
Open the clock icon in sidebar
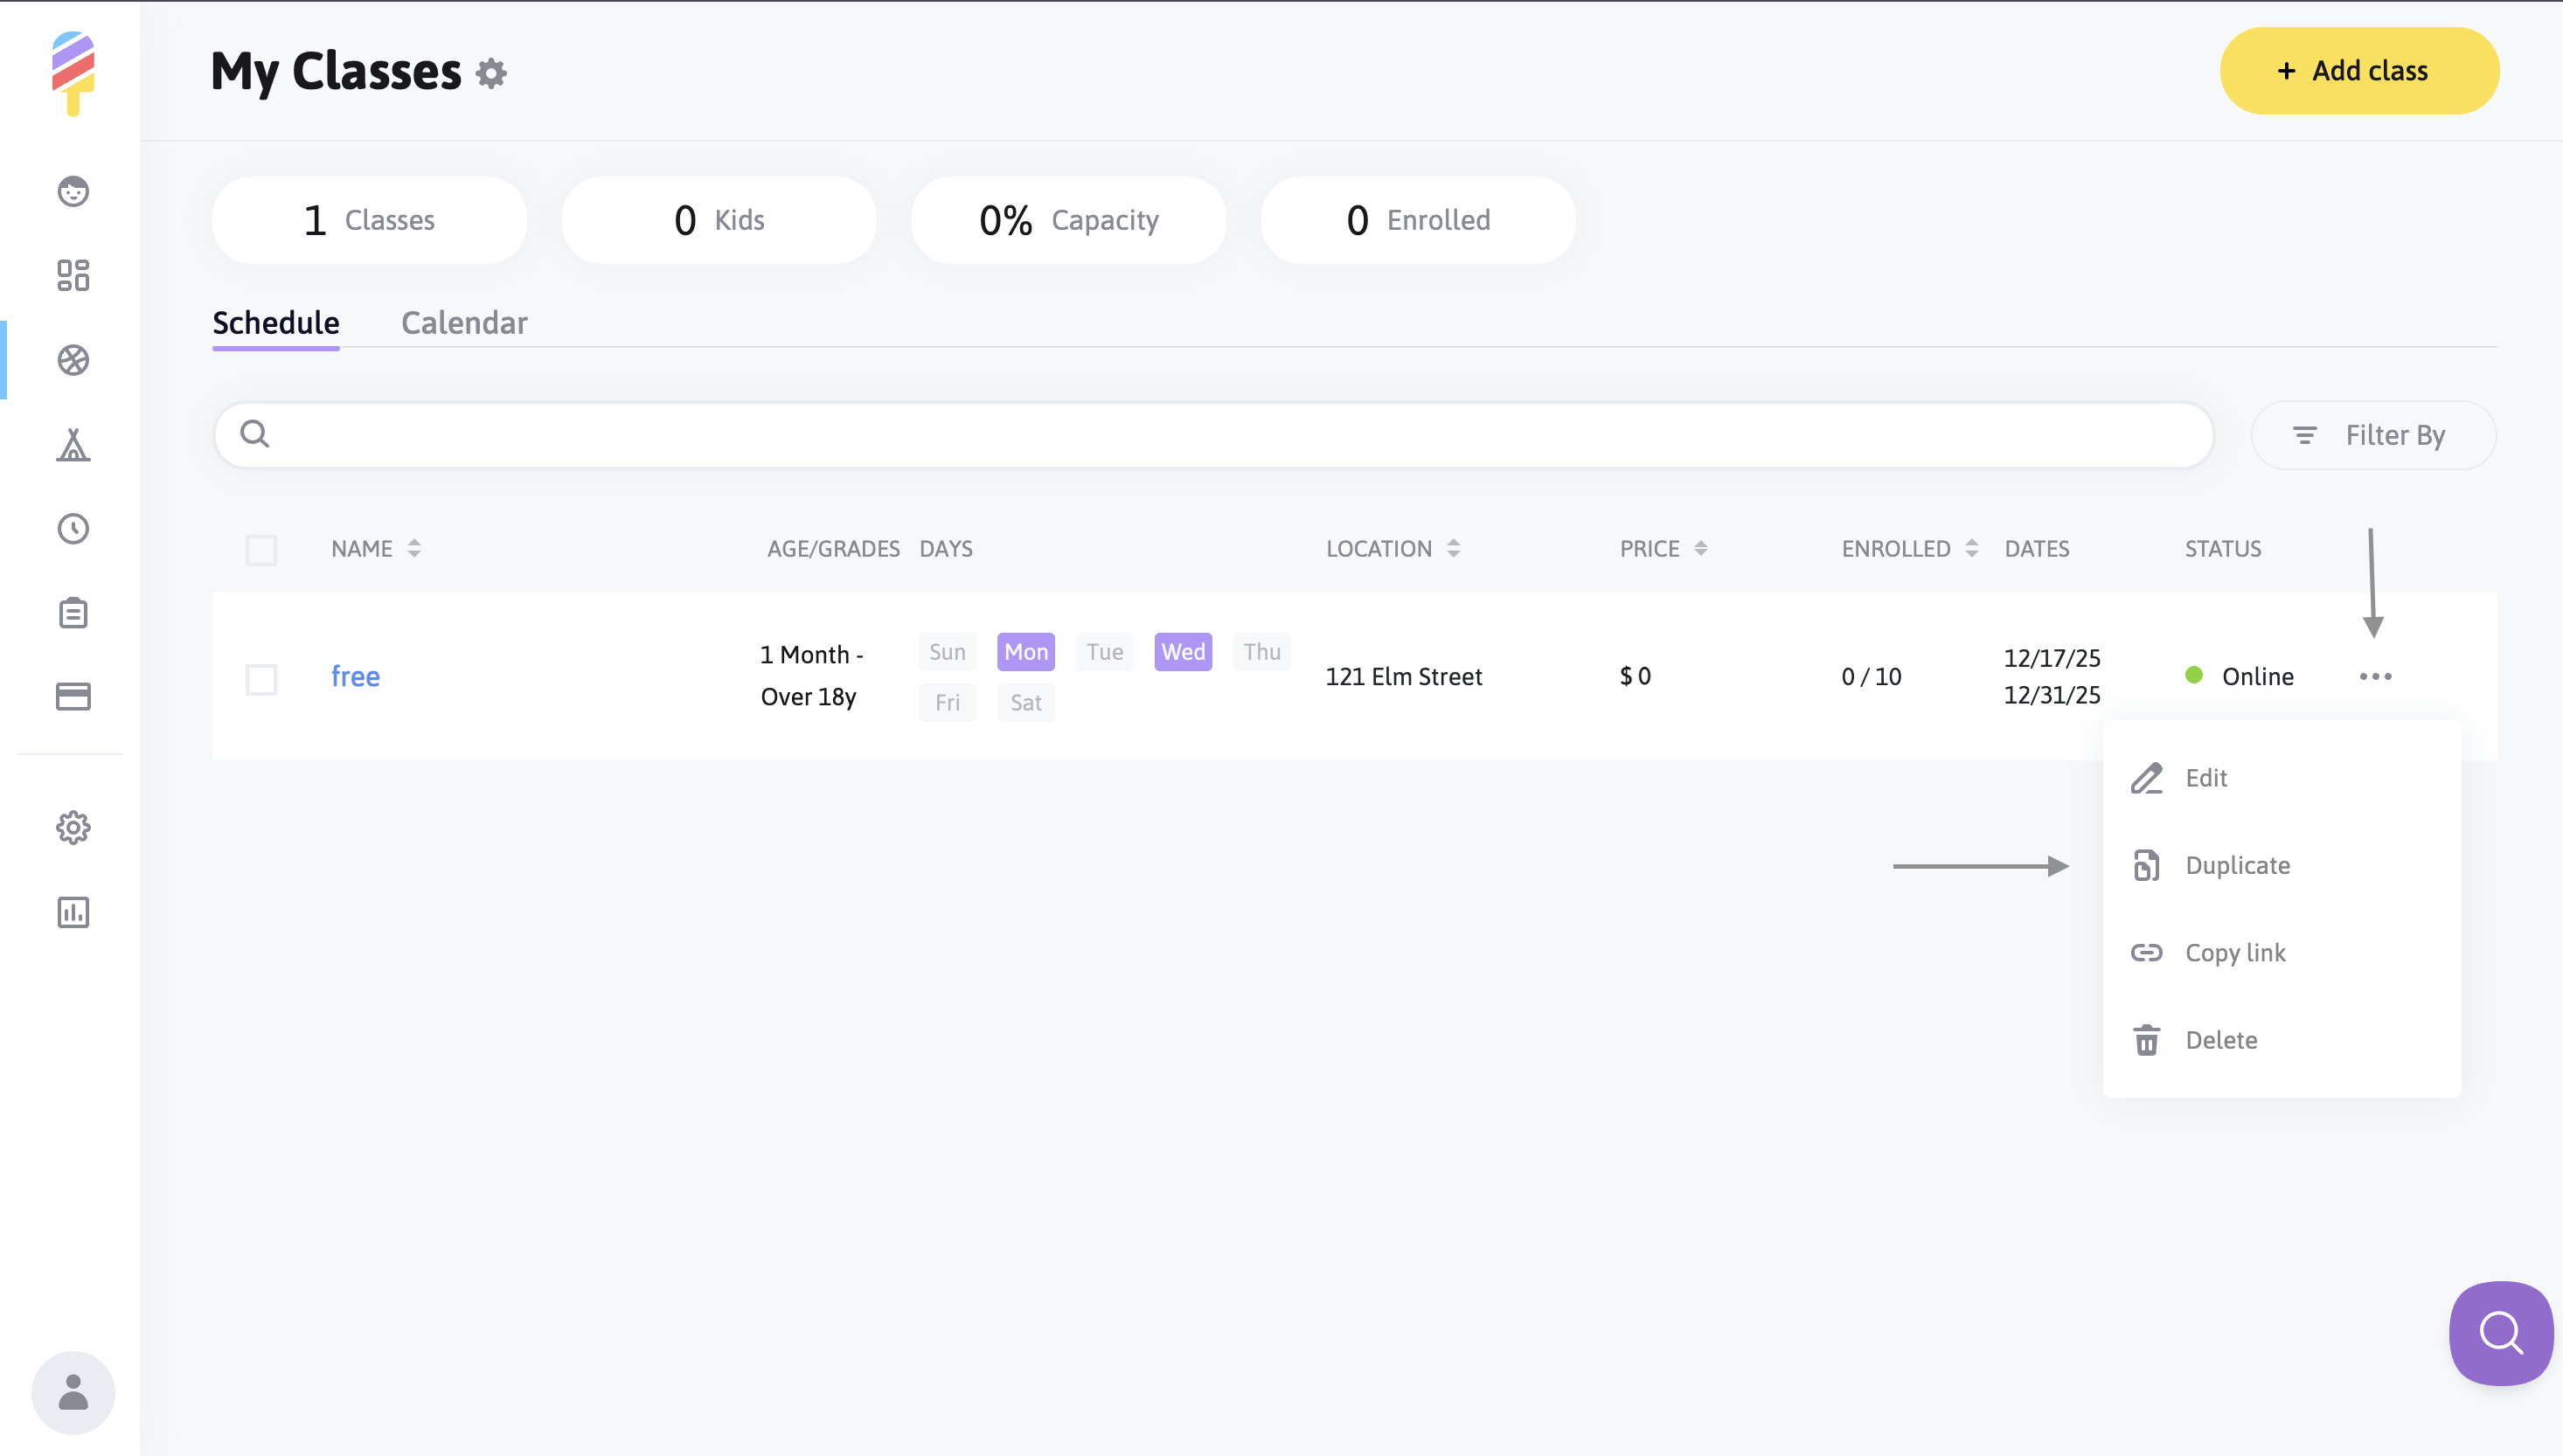[73, 529]
